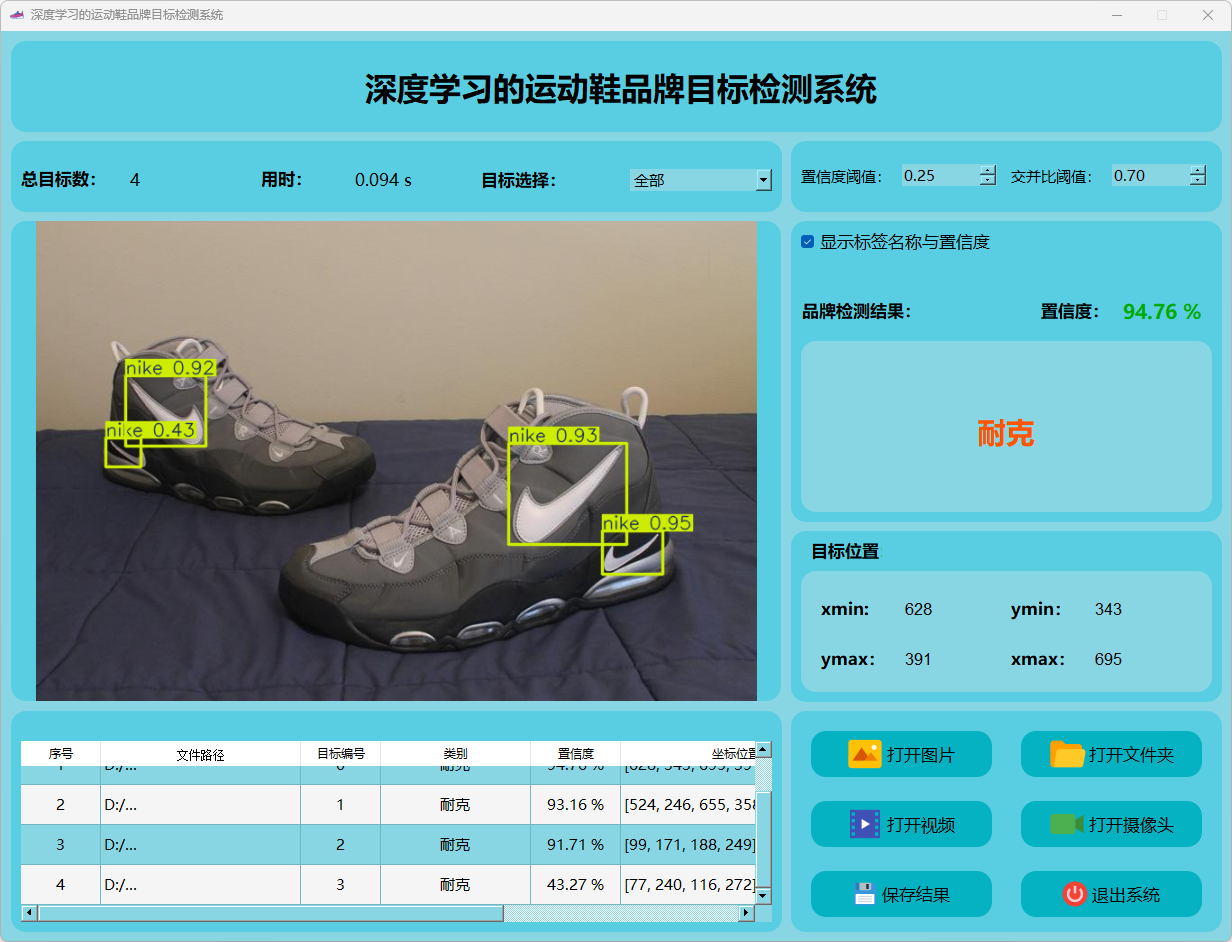The image size is (1232, 942).
Task: Click the red power icon on 退出系统
Action: pos(1074,894)
